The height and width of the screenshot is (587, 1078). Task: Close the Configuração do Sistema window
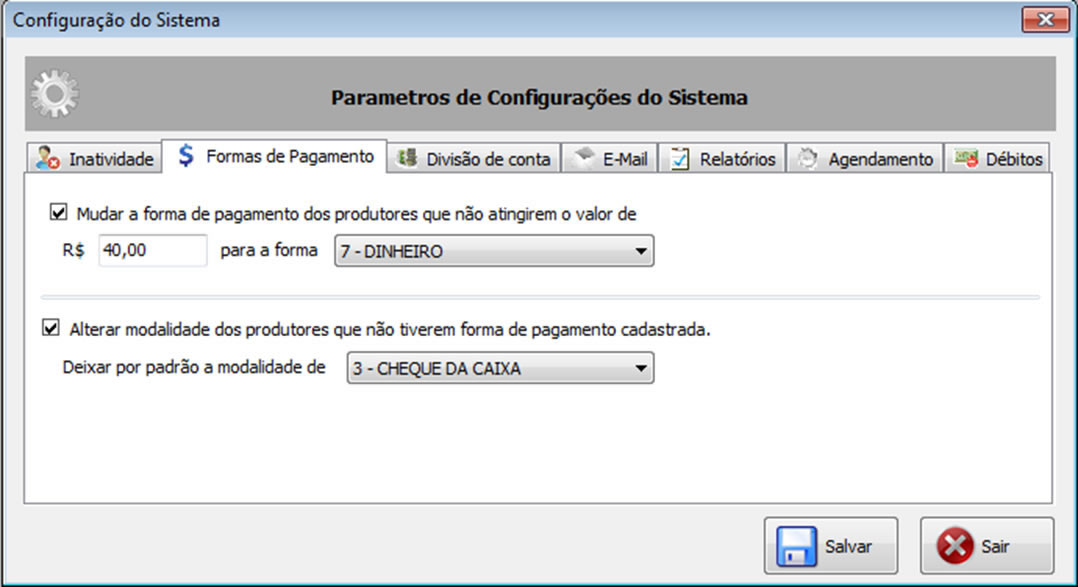pyautogui.click(x=1045, y=19)
